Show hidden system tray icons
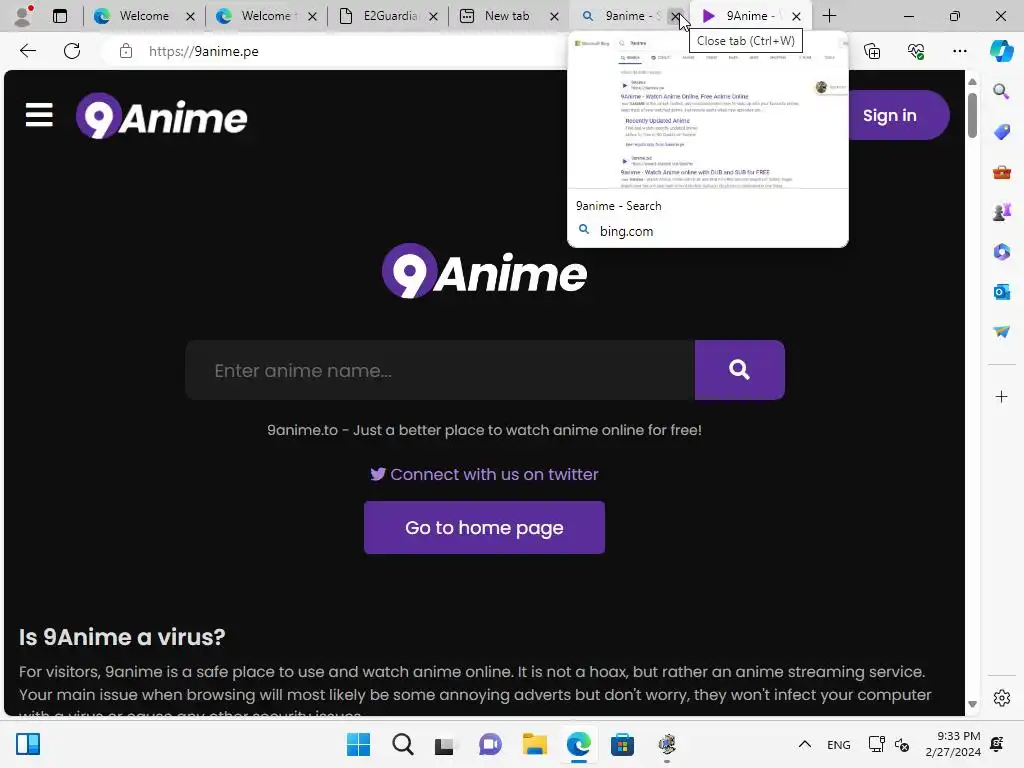The width and height of the screenshot is (1024, 768). tap(805, 744)
